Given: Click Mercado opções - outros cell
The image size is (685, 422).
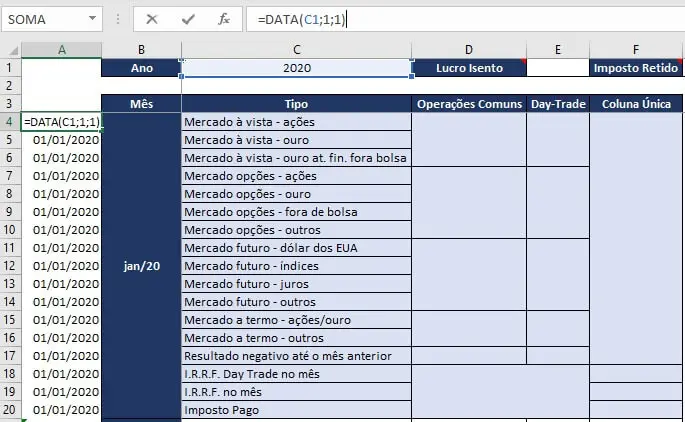Looking at the screenshot, I should pos(297,230).
